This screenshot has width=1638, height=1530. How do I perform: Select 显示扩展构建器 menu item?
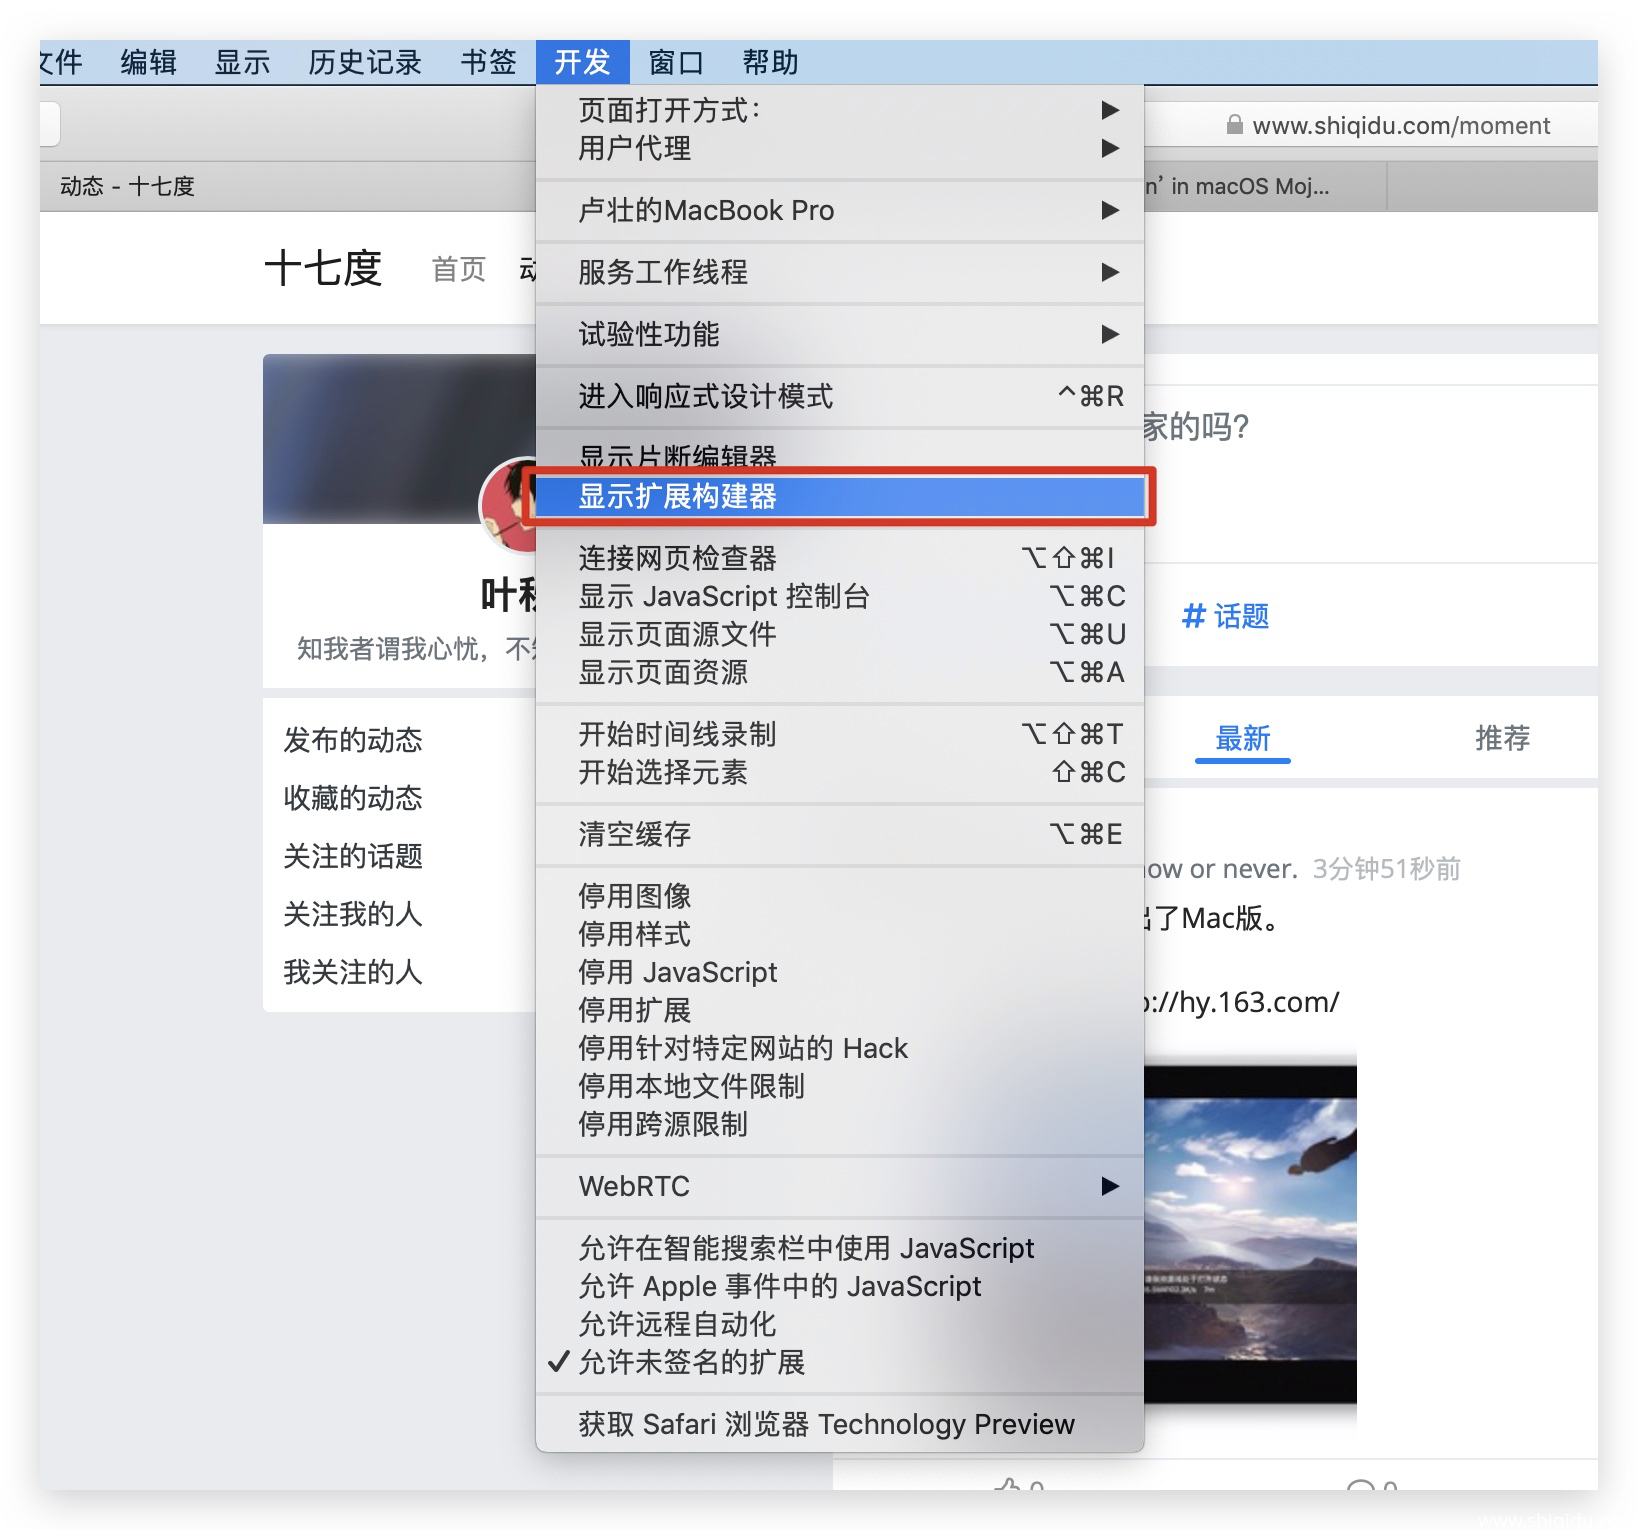coord(840,496)
